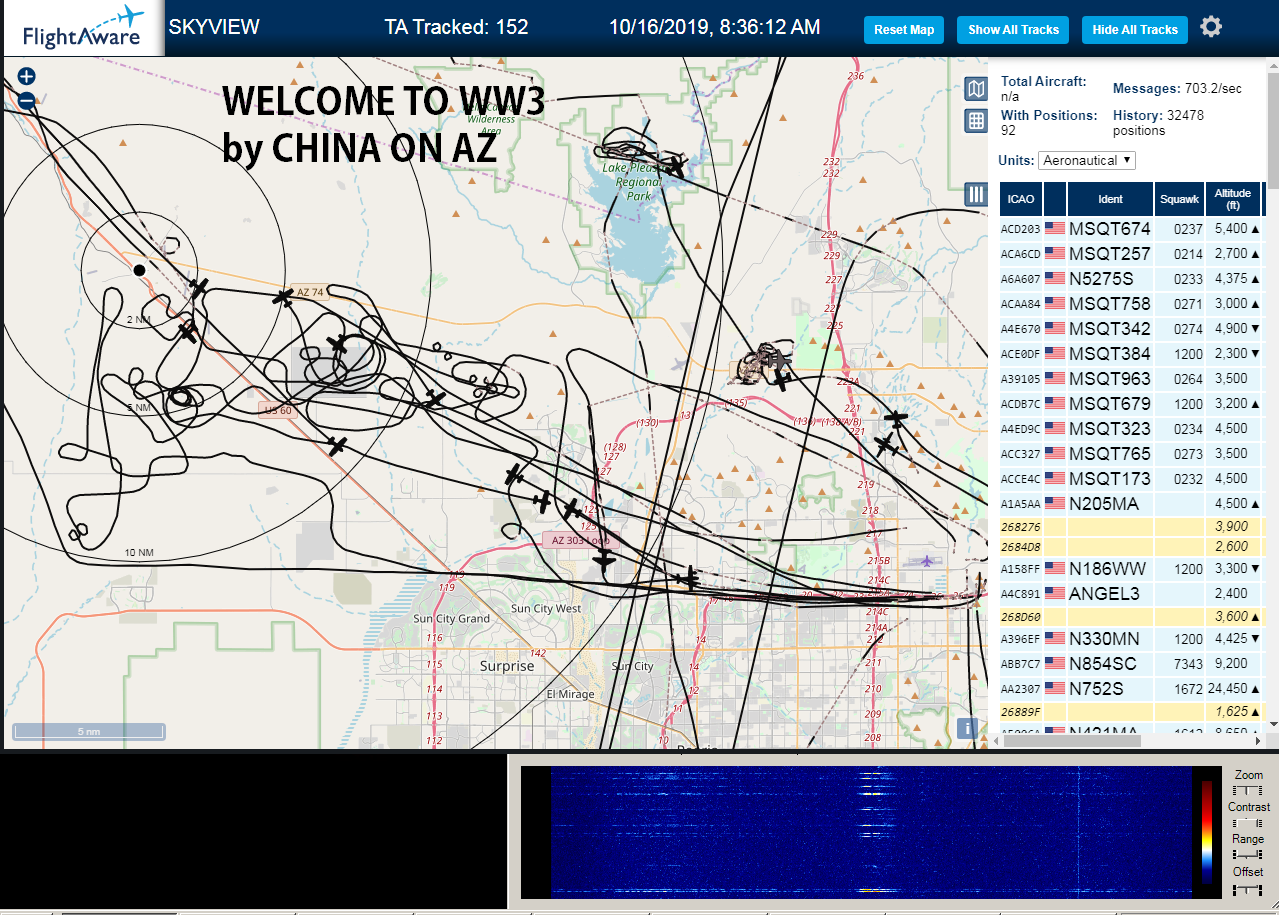This screenshot has width=1279, height=915.
Task: Click the 5 nm map scale bar
Action: pos(89,731)
